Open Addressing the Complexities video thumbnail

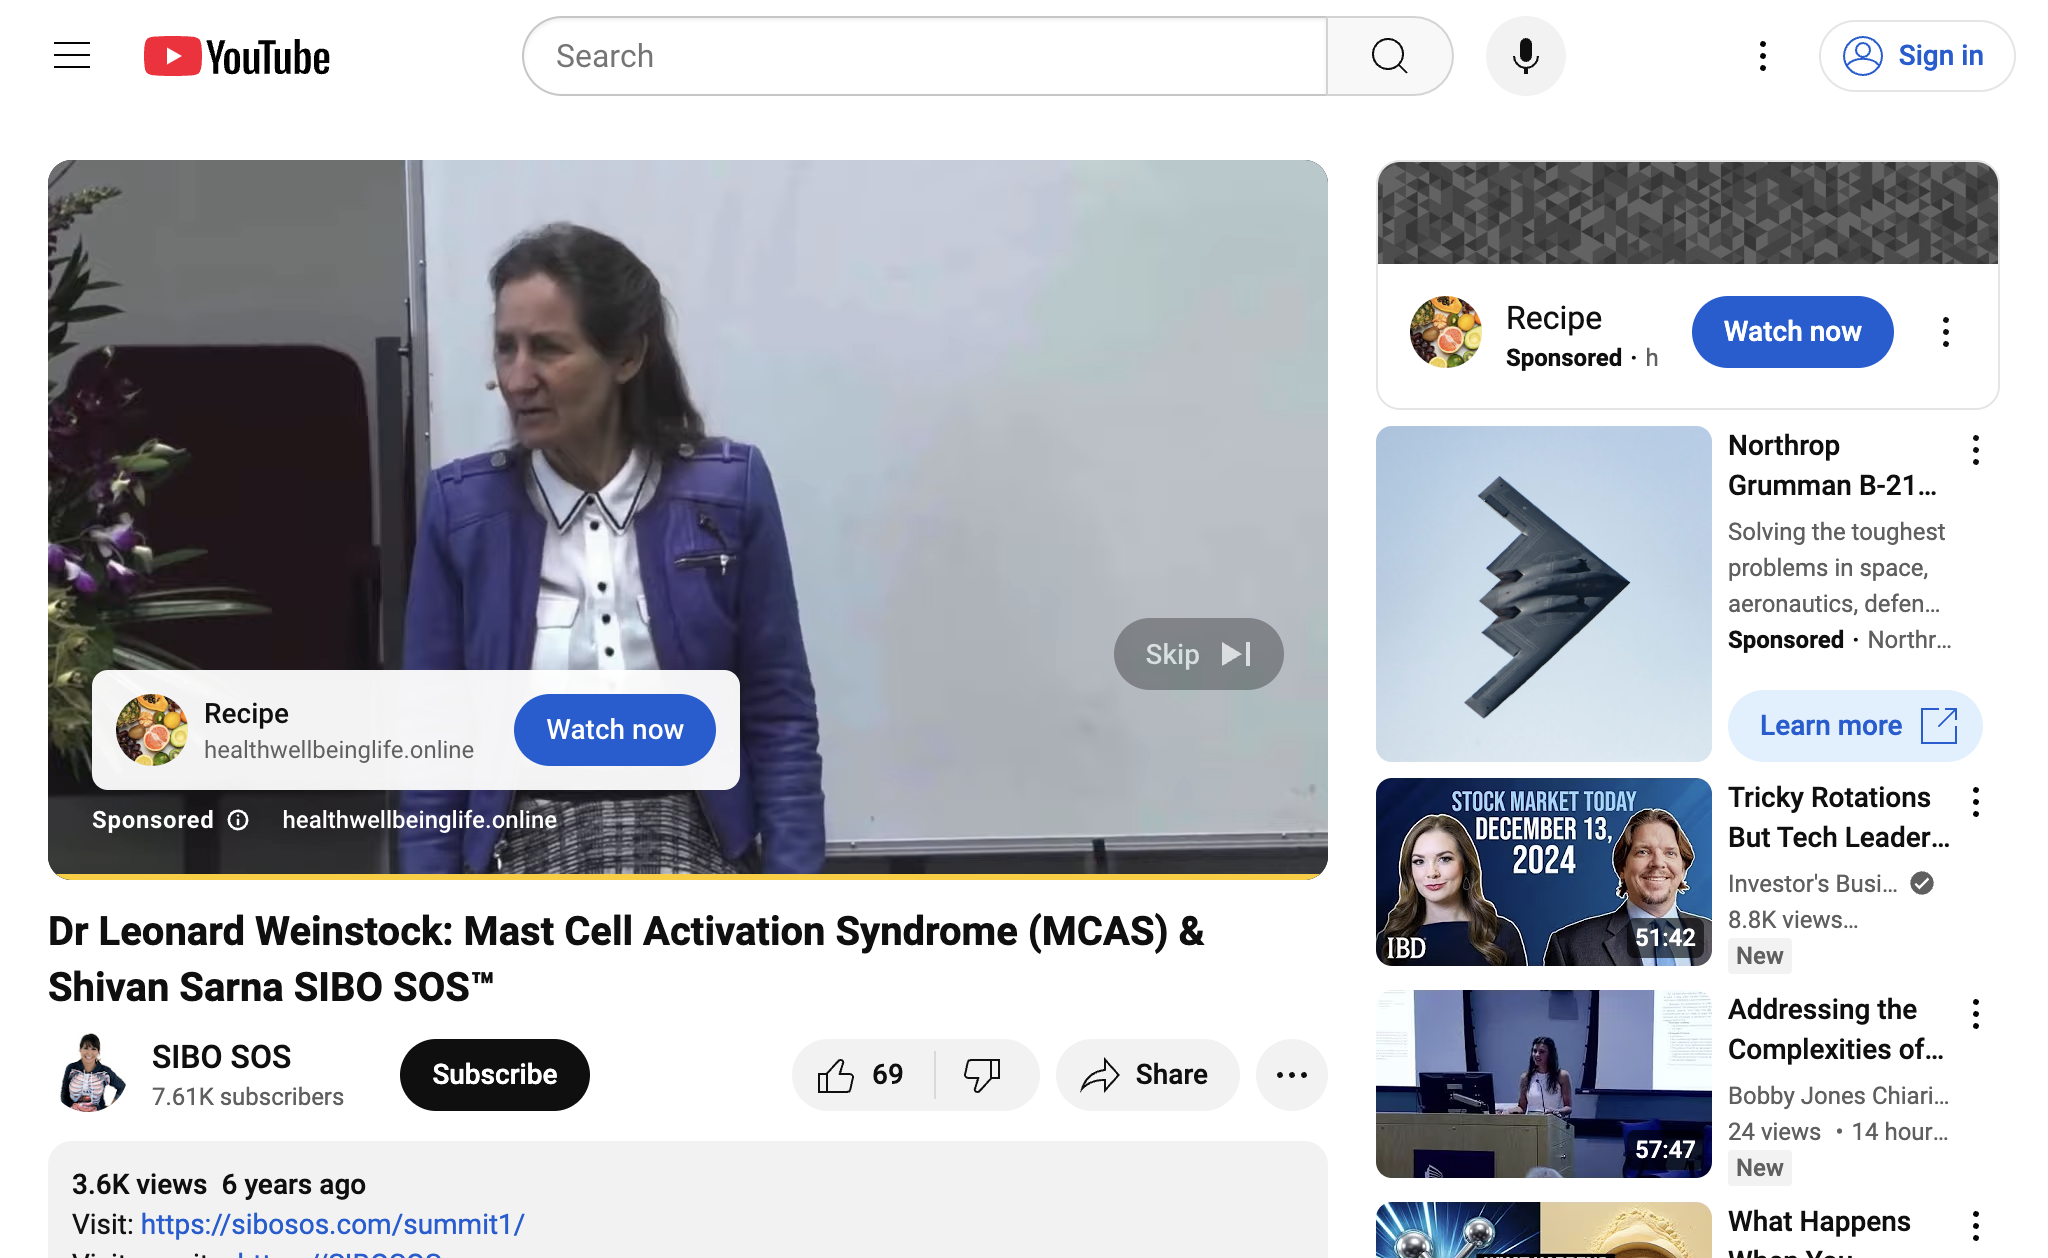[x=1544, y=1084]
